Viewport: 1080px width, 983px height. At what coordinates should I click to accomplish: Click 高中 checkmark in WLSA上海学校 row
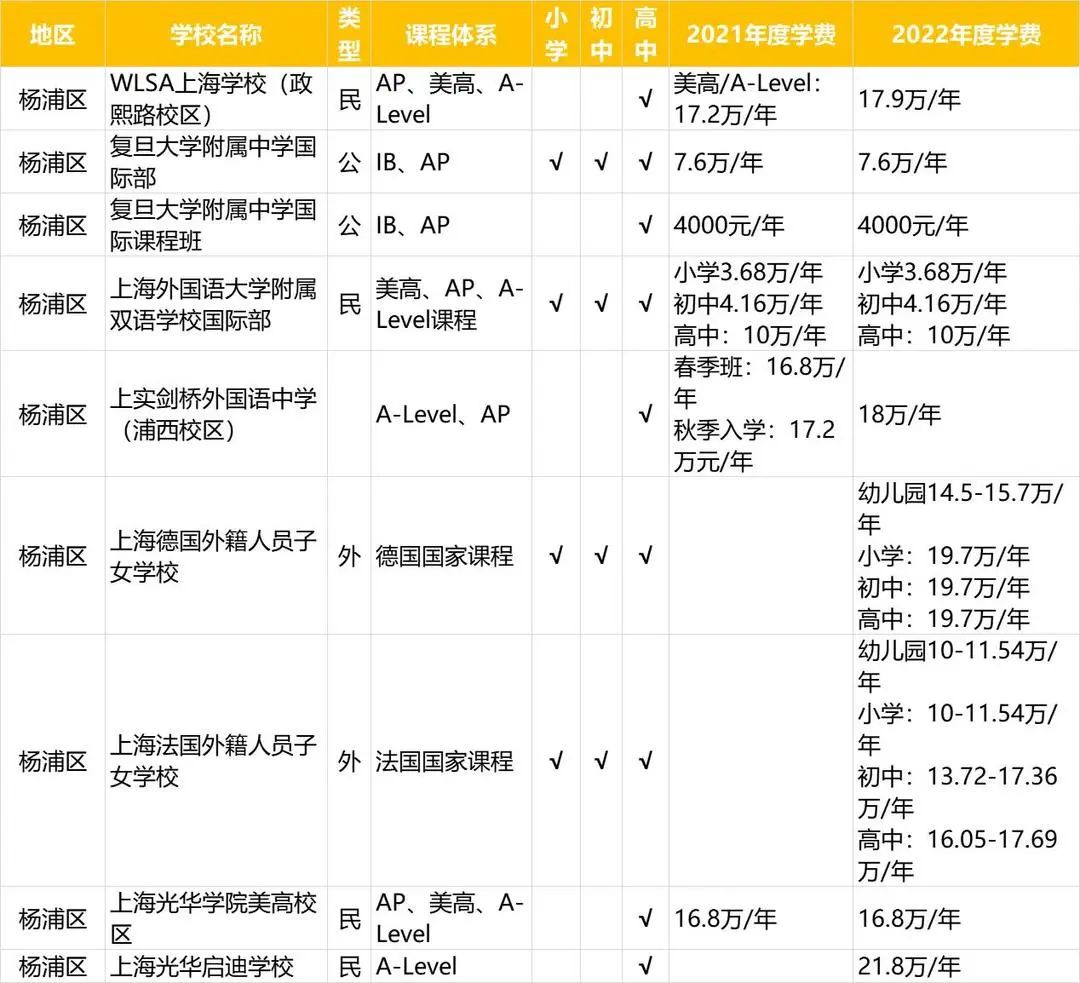[645, 99]
